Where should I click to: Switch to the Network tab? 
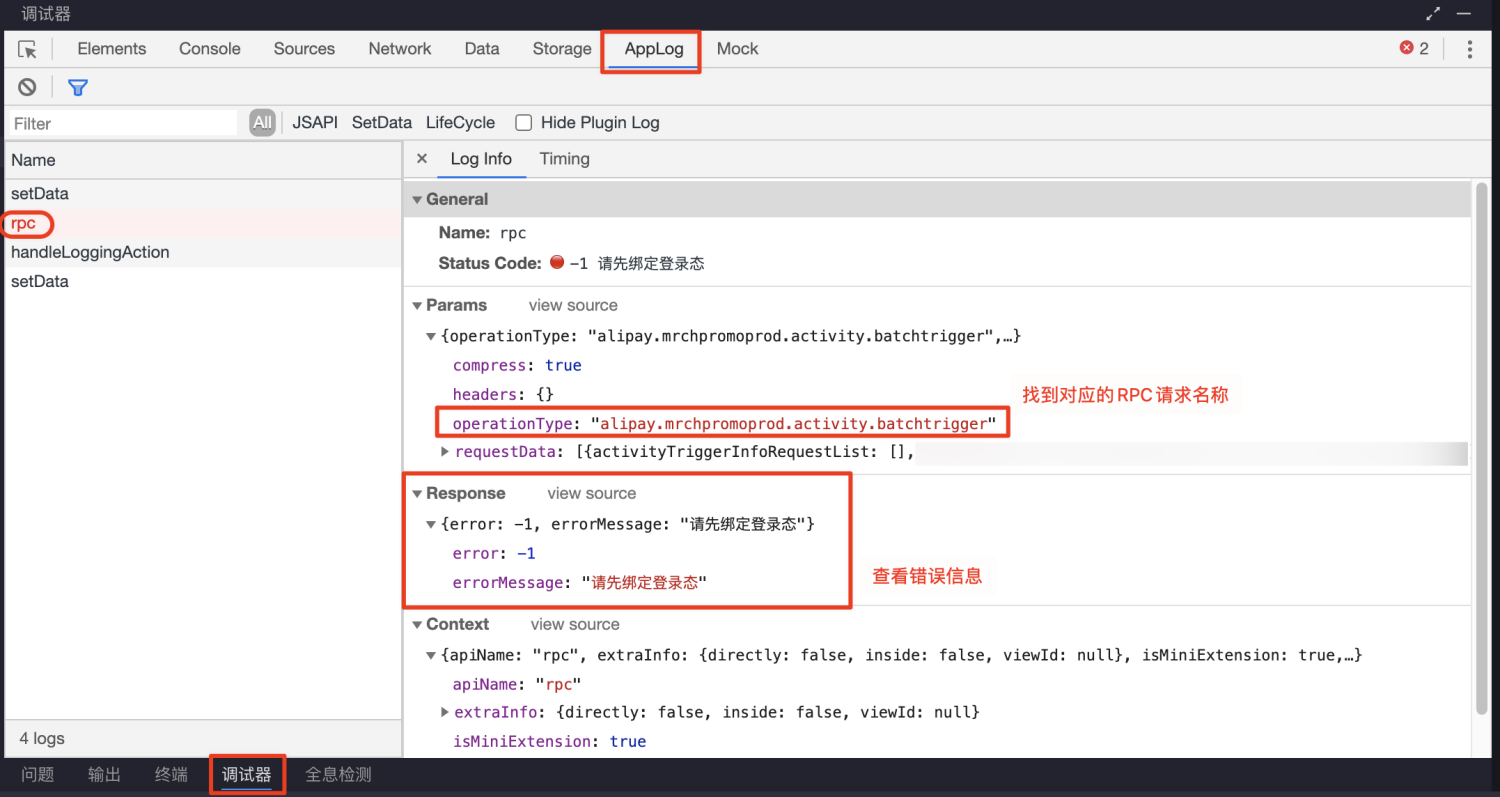tap(400, 48)
